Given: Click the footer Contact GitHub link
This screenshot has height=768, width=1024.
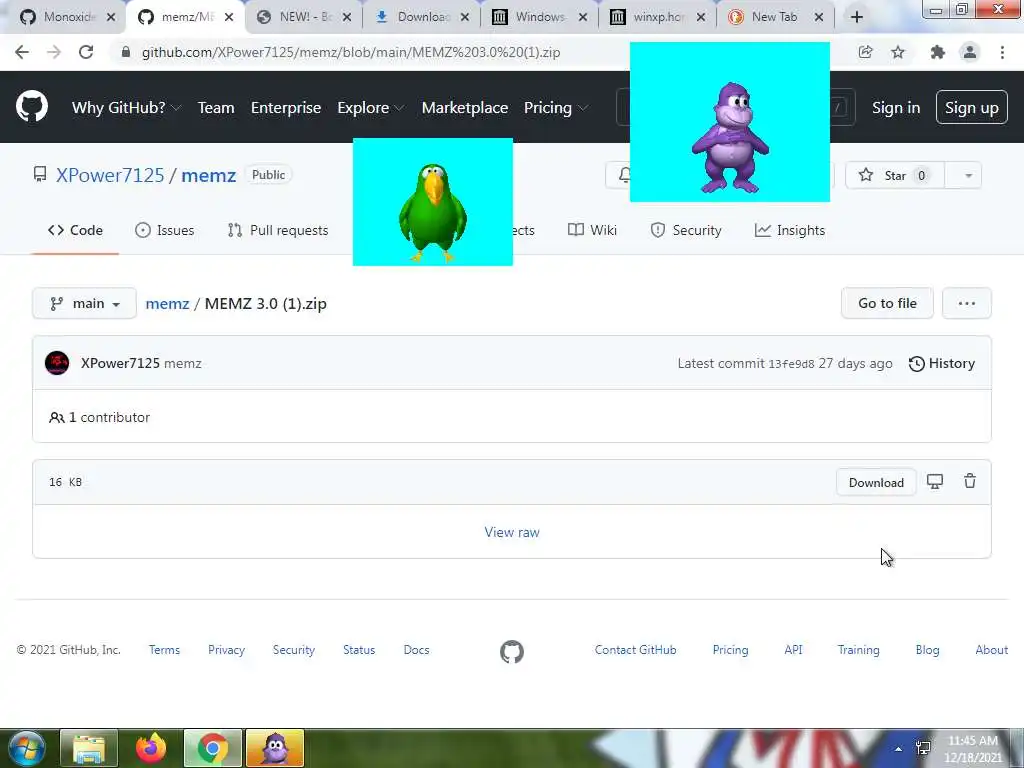Looking at the screenshot, I should pyautogui.click(x=635, y=650).
